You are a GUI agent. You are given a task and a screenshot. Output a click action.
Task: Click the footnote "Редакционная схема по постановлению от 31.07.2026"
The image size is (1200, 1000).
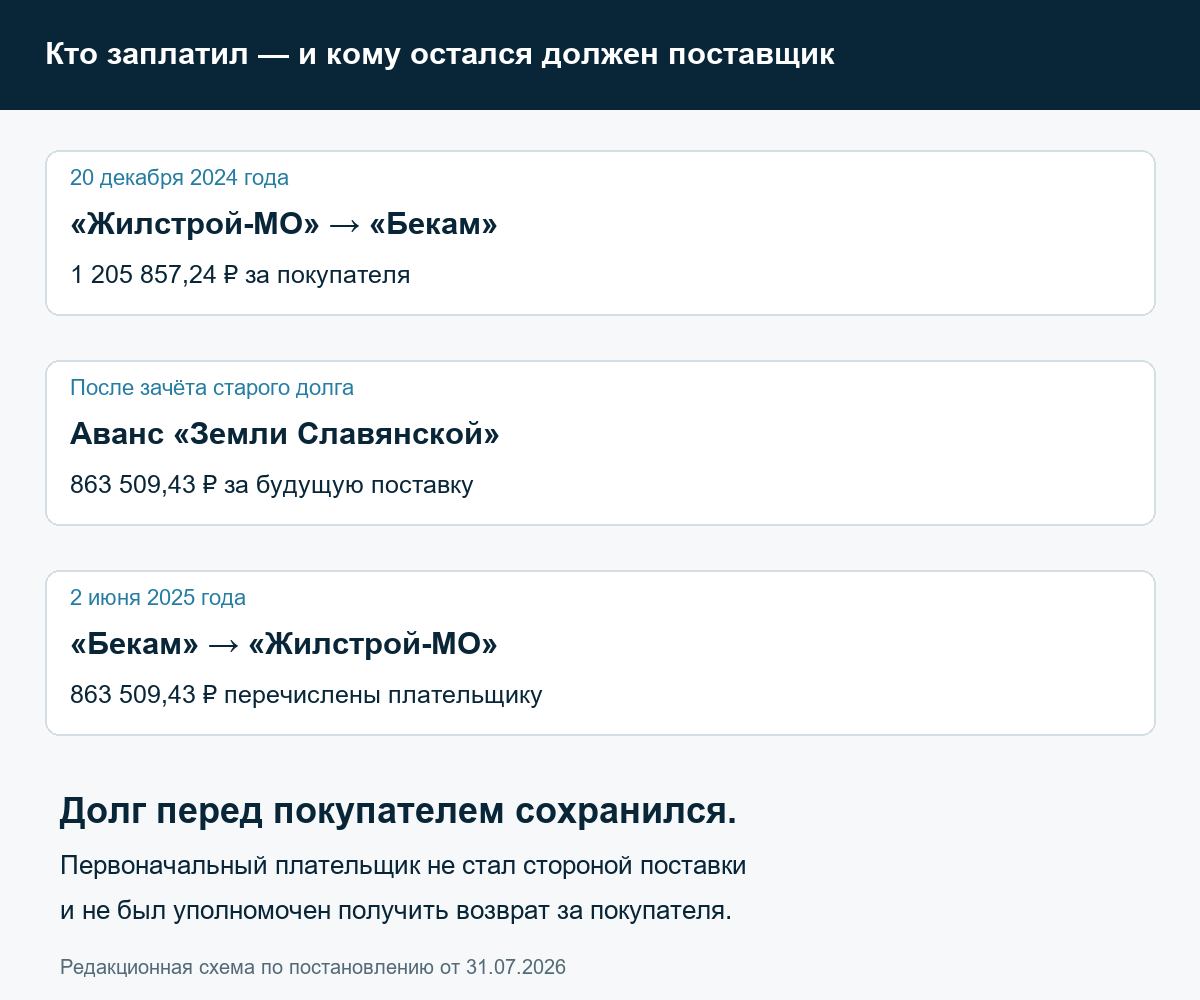coord(313,967)
